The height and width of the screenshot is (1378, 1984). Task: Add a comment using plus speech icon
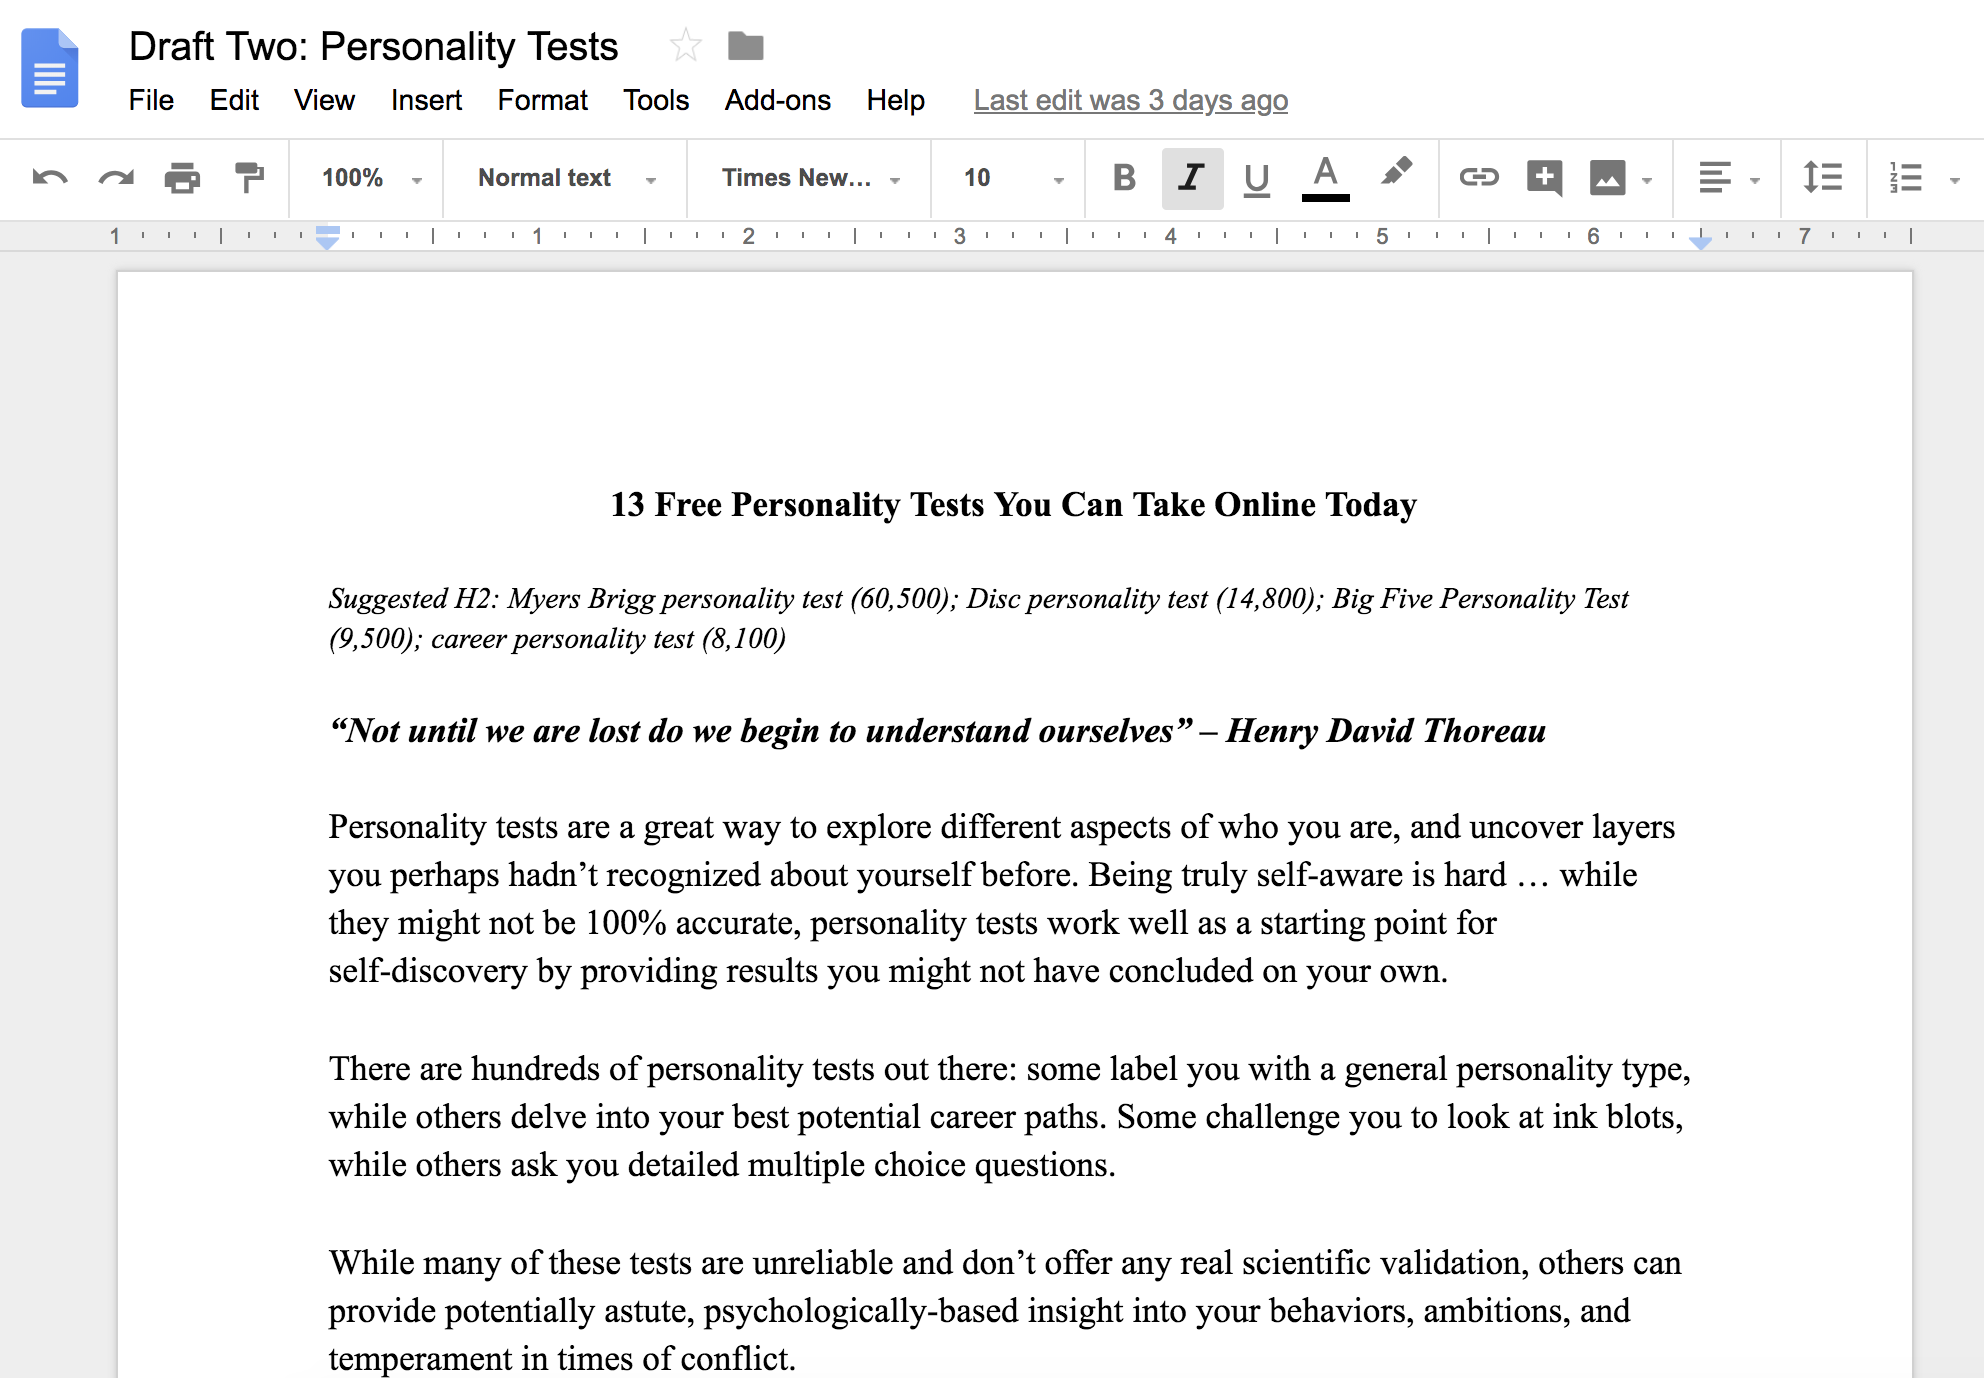click(1544, 178)
